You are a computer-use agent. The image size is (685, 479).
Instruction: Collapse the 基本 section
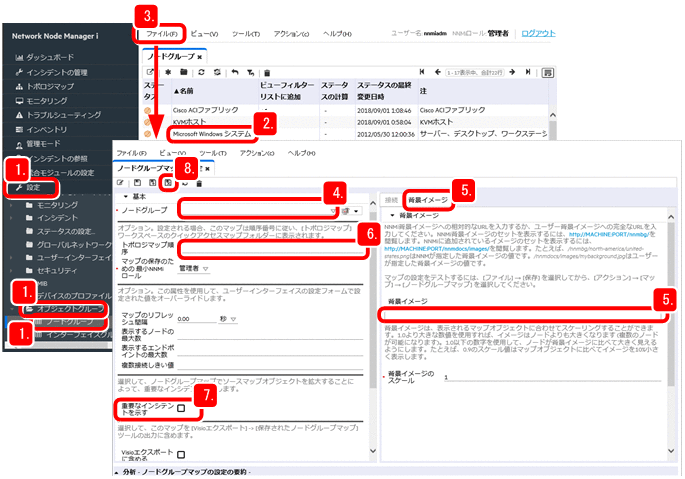tap(126, 197)
